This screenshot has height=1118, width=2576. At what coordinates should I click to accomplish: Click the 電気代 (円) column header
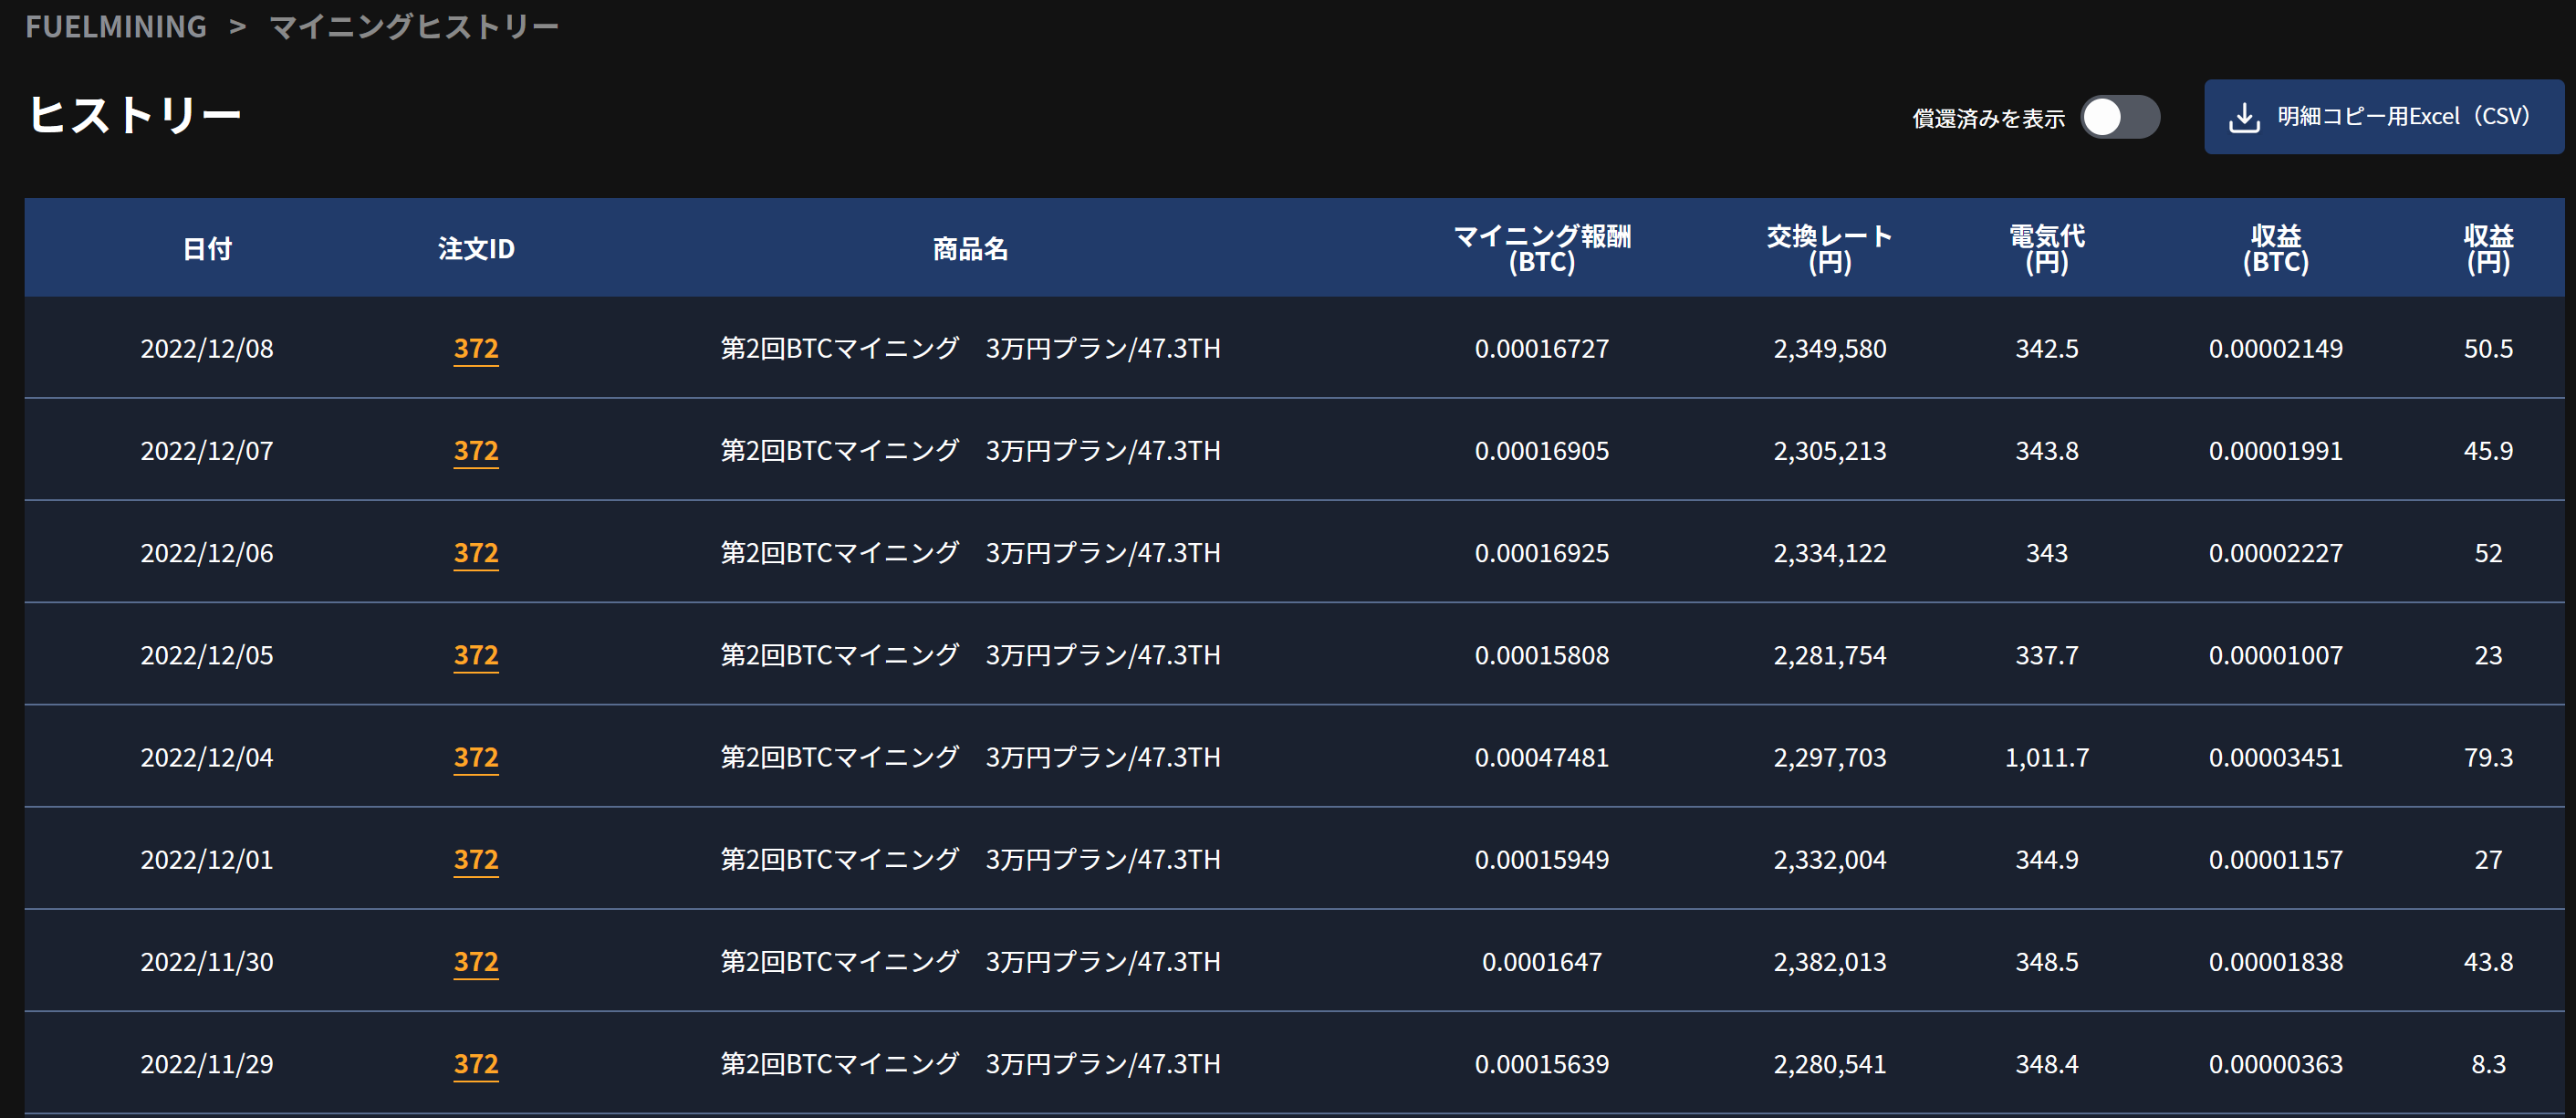2046,248
